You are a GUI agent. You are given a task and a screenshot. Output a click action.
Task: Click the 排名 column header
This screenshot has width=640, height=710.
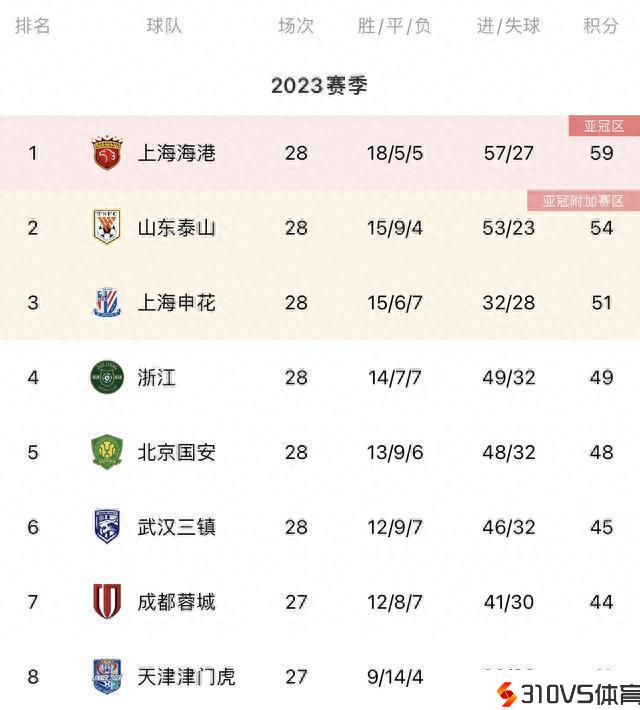coord(33,26)
